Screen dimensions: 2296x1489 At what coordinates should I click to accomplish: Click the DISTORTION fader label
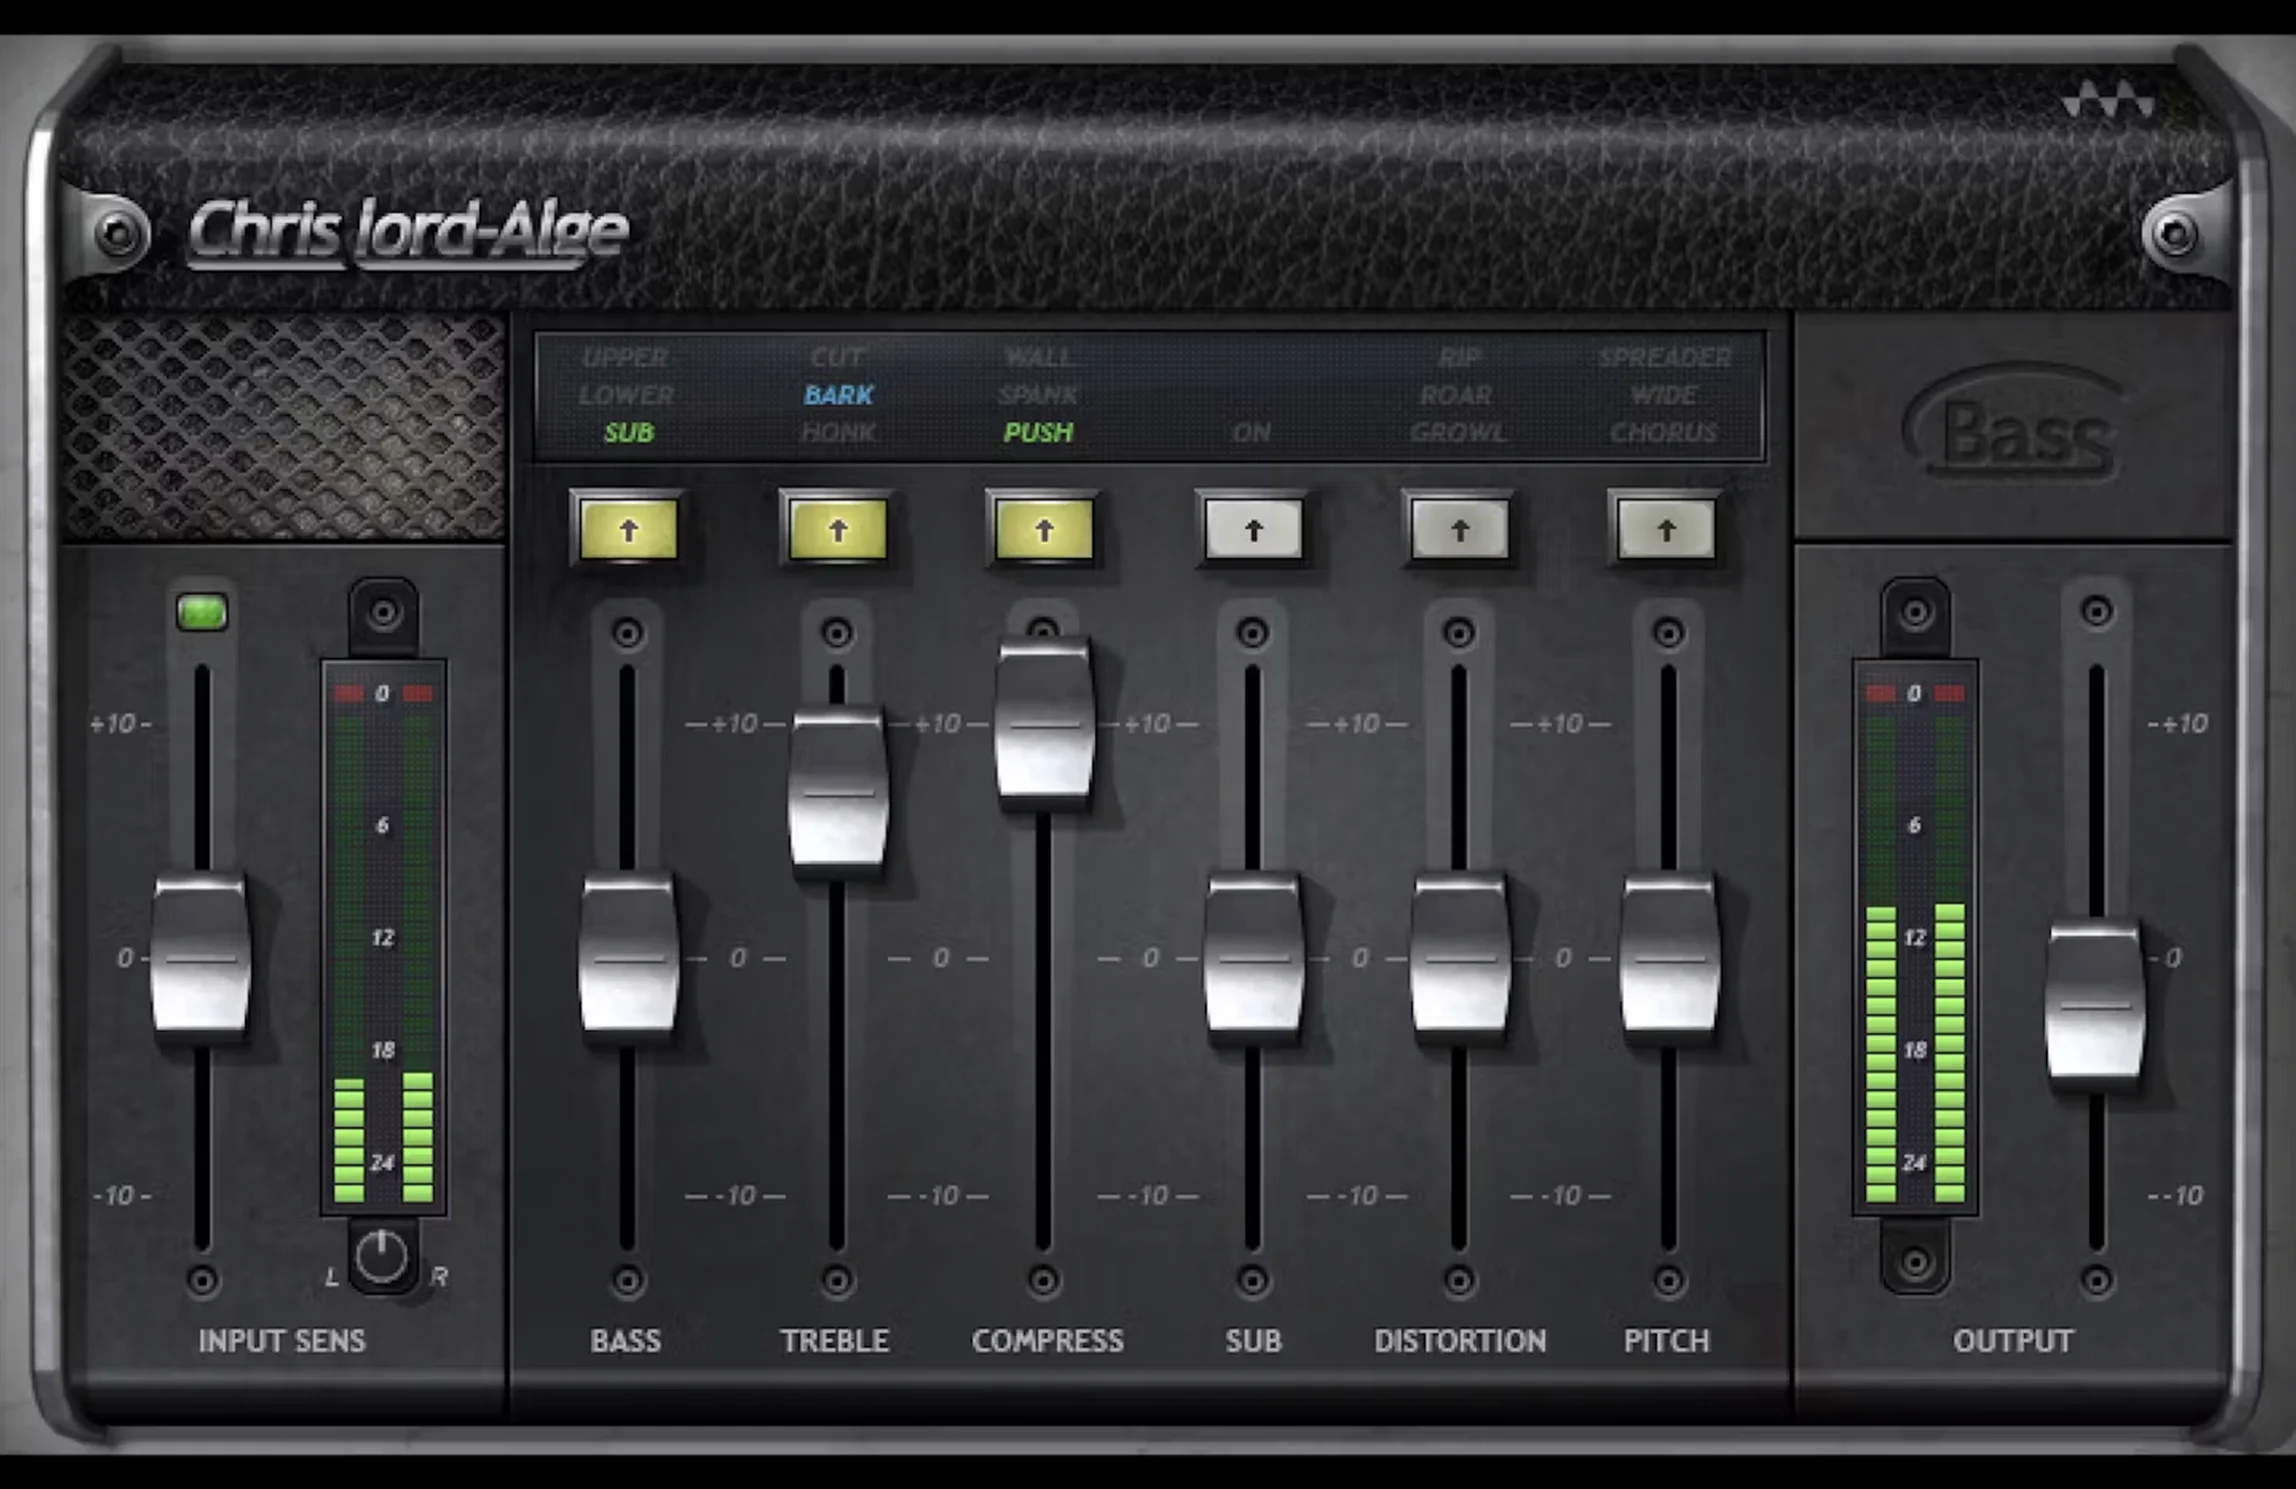[1460, 1341]
